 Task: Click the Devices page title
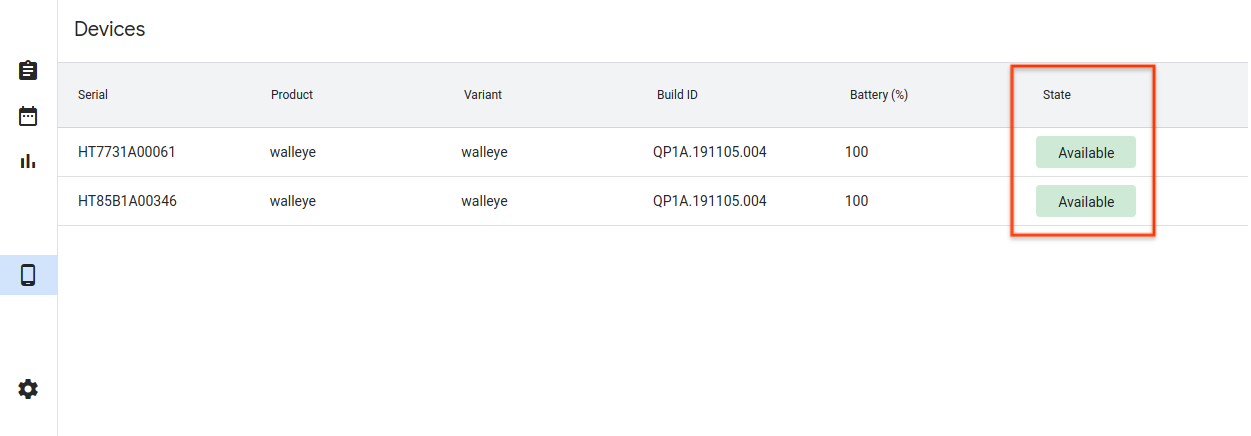[110, 29]
